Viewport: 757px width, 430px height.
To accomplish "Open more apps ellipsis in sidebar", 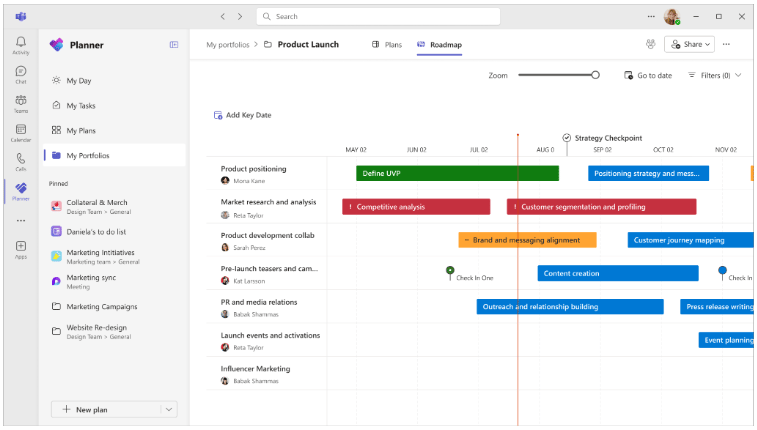I will (21, 221).
